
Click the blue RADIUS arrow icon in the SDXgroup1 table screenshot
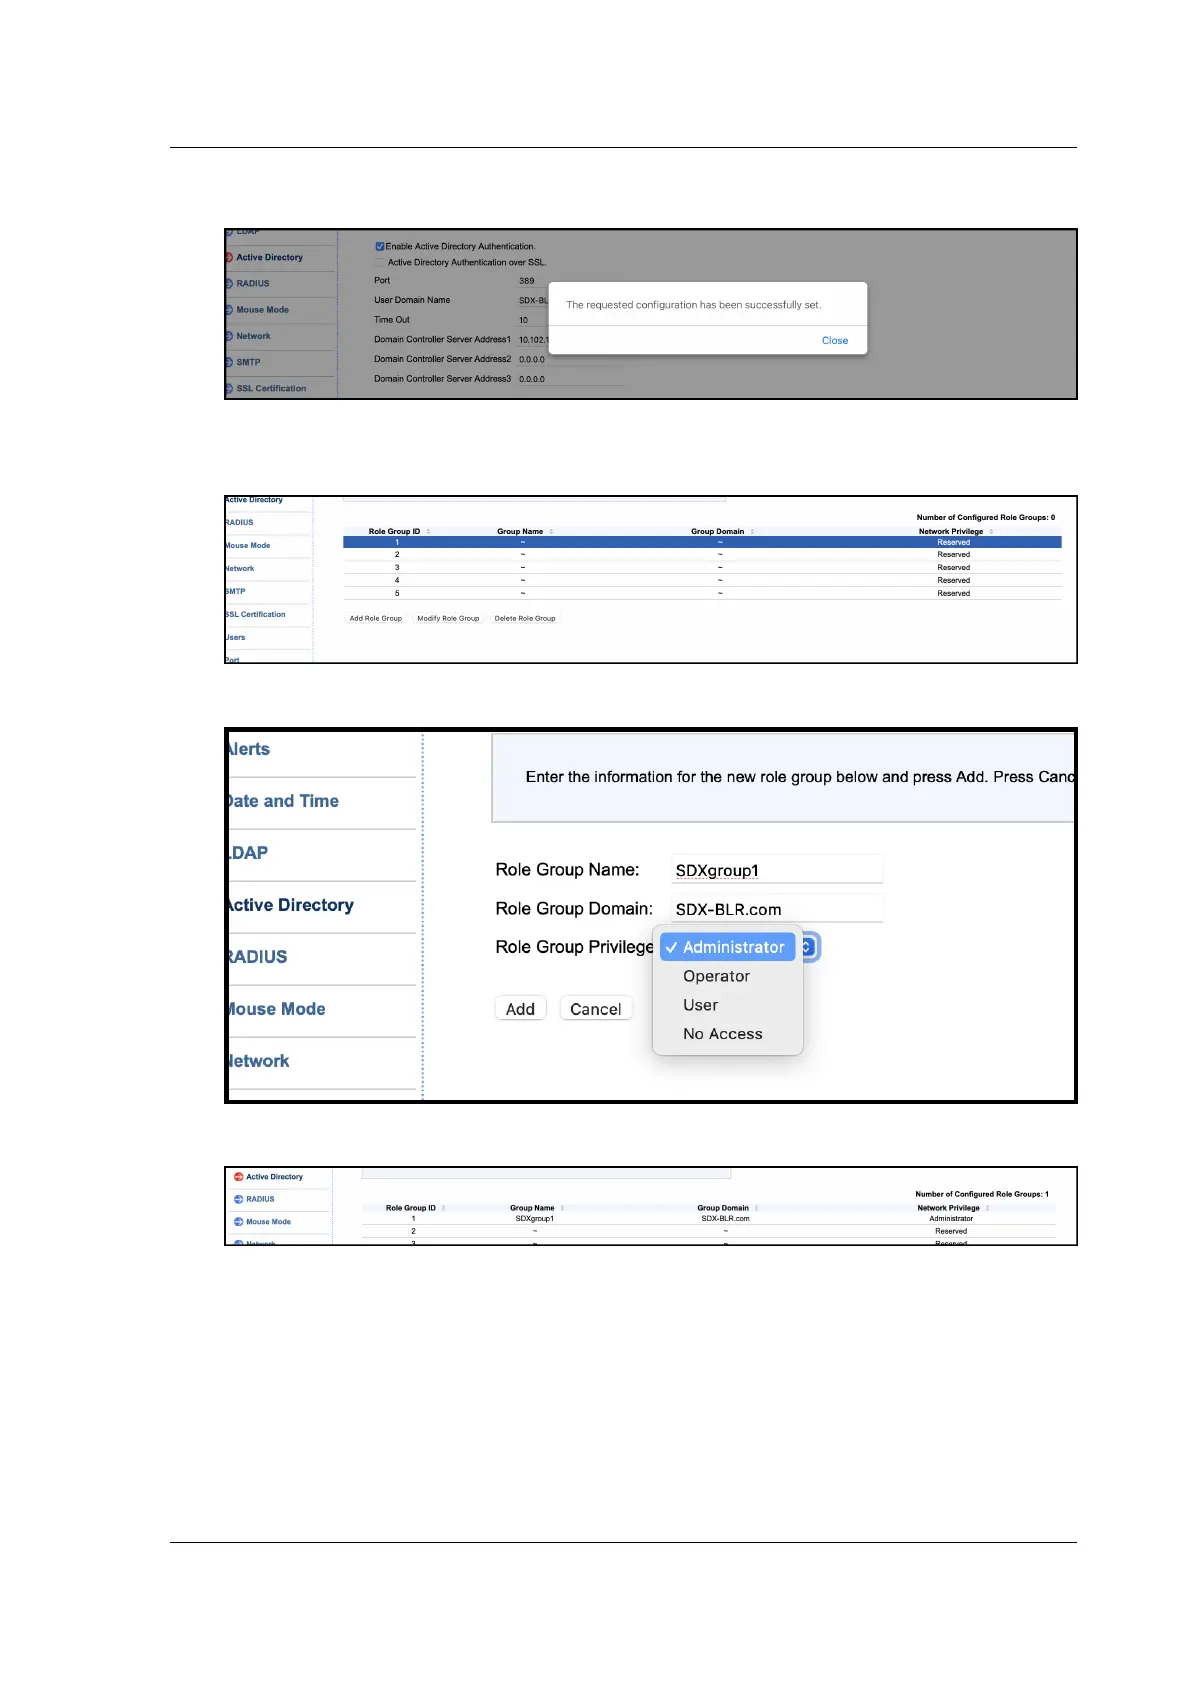(238, 1199)
